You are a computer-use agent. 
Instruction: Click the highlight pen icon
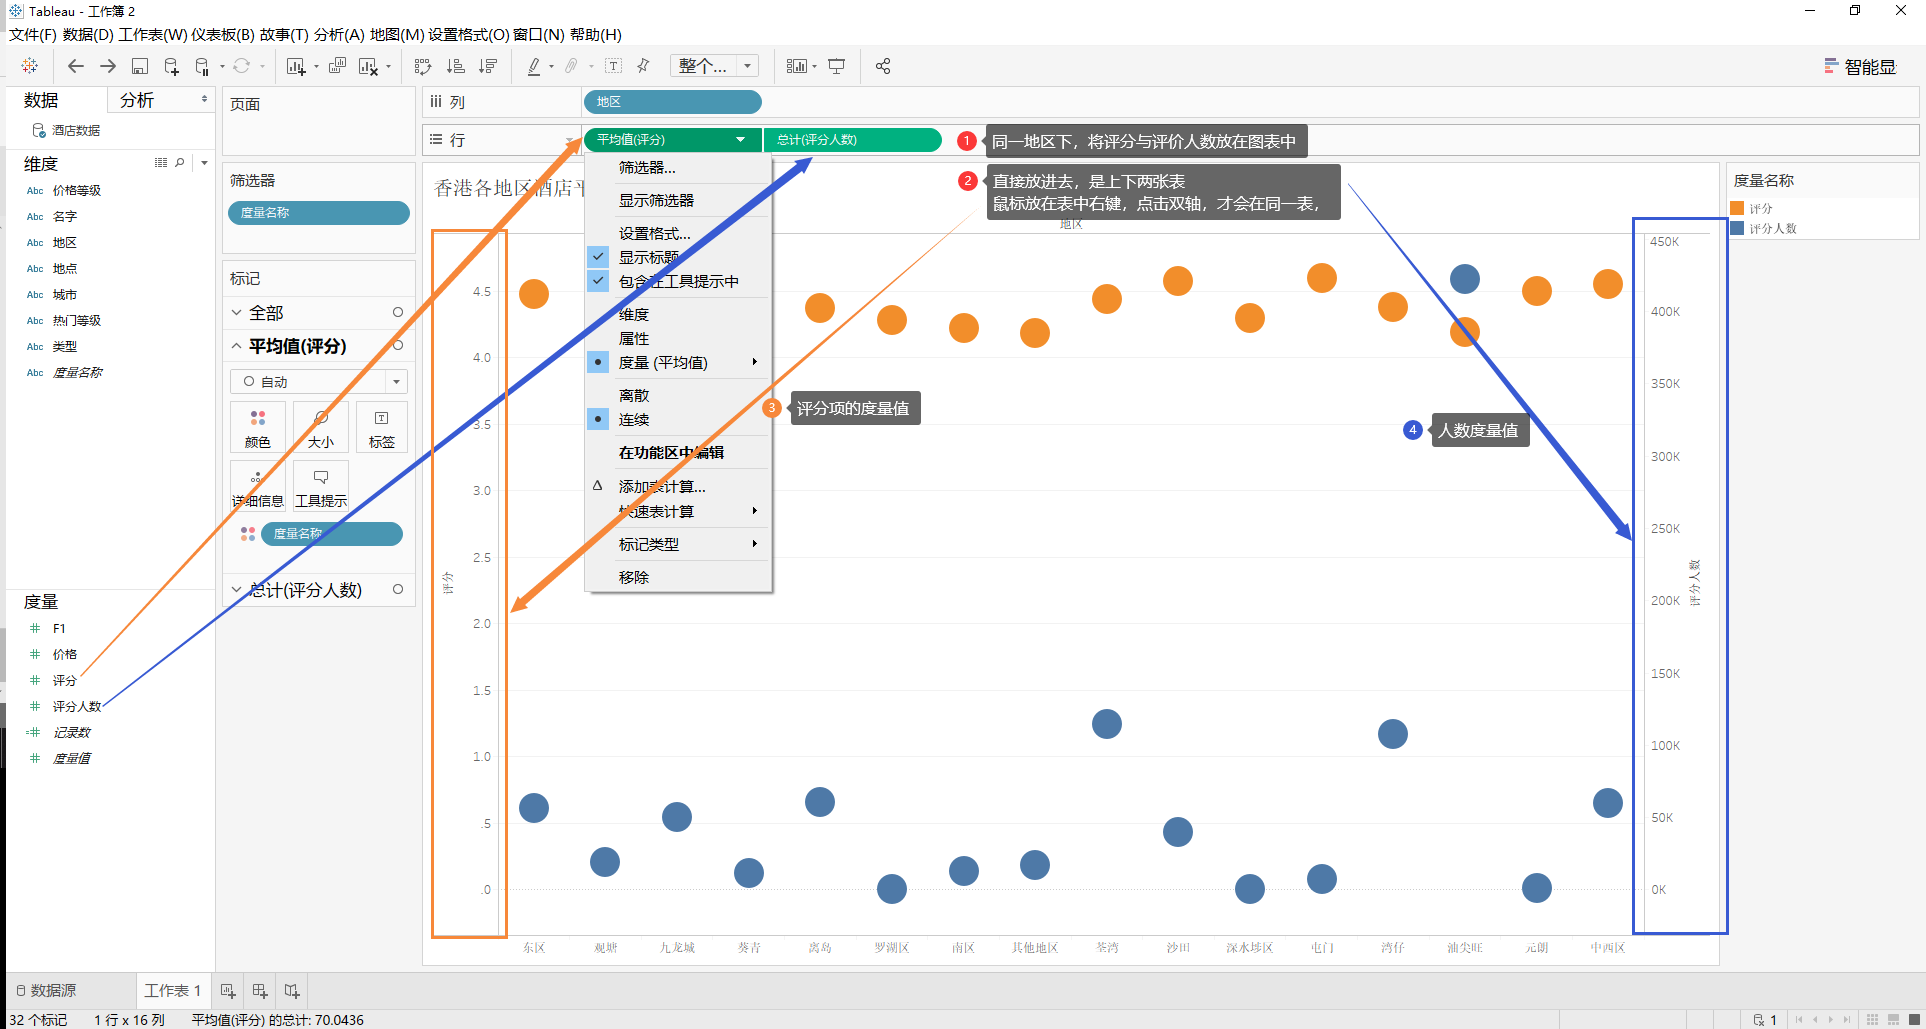(534, 66)
